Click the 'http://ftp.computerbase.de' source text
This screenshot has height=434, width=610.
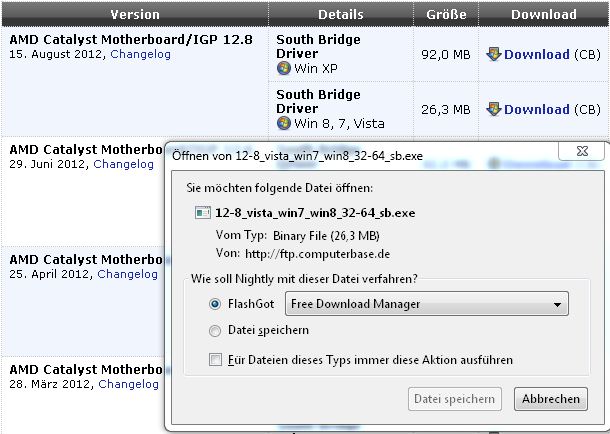[317, 254]
